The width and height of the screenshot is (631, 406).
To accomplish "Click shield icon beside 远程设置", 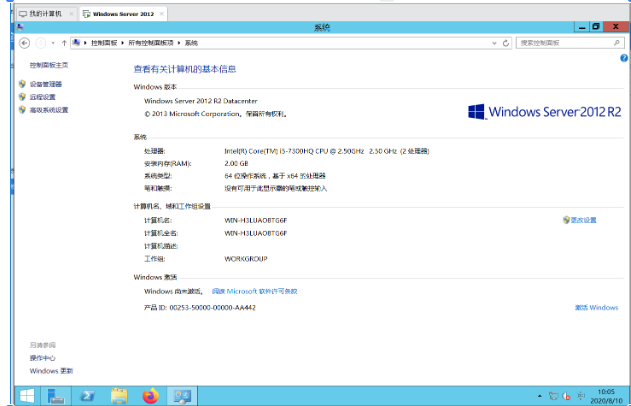I will [22, 97].
